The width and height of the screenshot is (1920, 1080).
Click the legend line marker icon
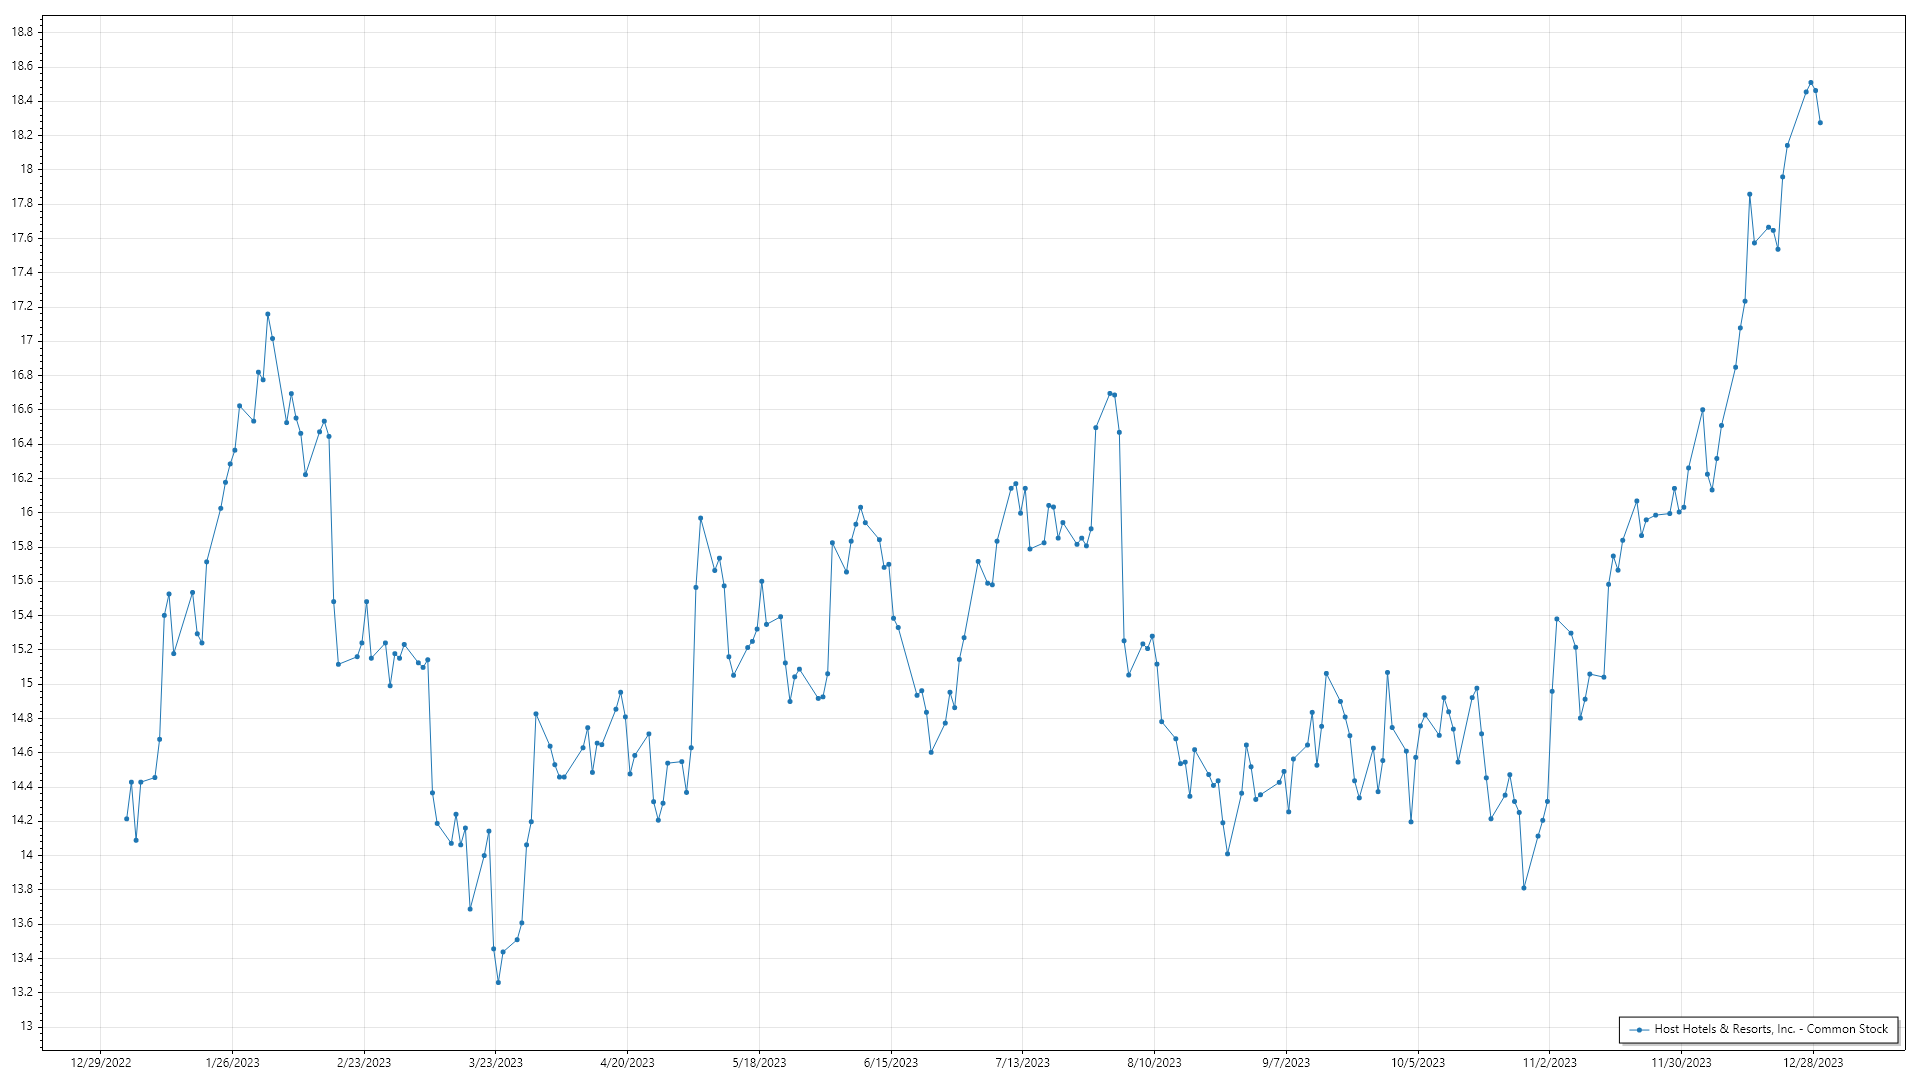(1639, 1029)
